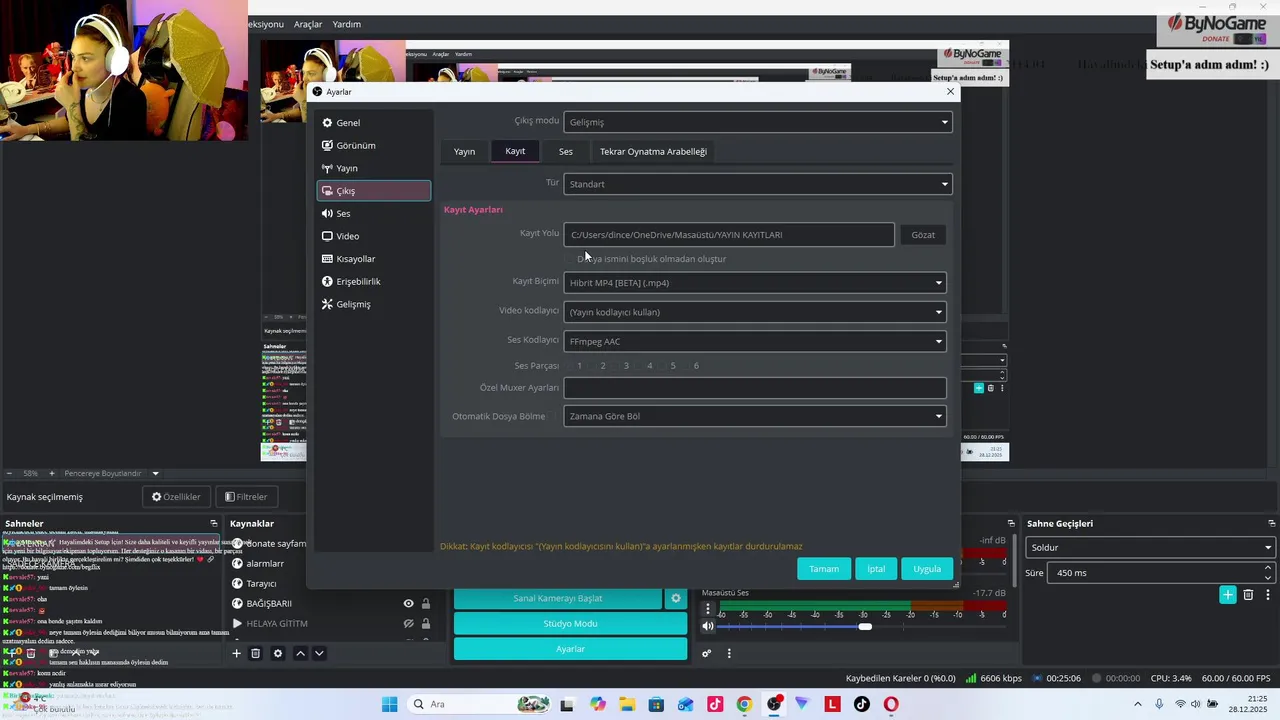The image size is (1280, 720).
Task: Open Google Chrome from taskbar
Action: pyautogui.click(x=744, y=704)
